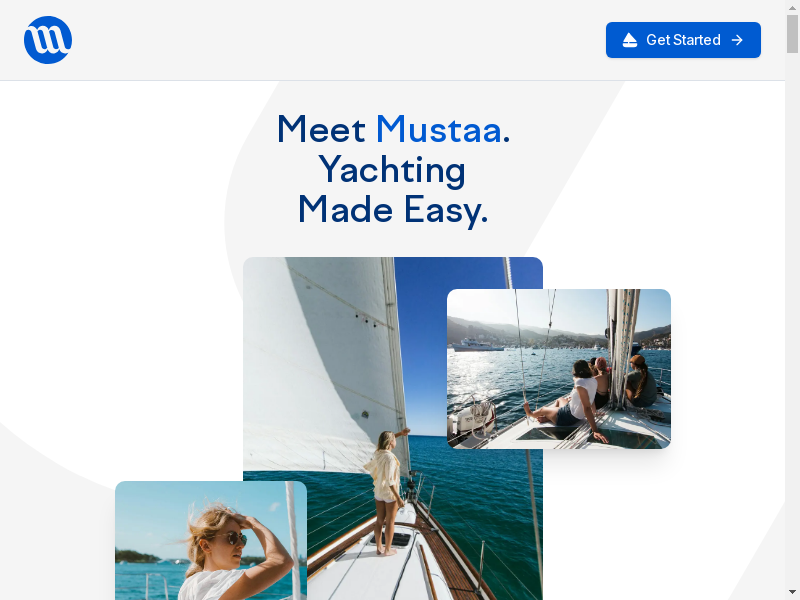
Task: Open the photo of friends sitting on deck
Action: click(559, 369)
